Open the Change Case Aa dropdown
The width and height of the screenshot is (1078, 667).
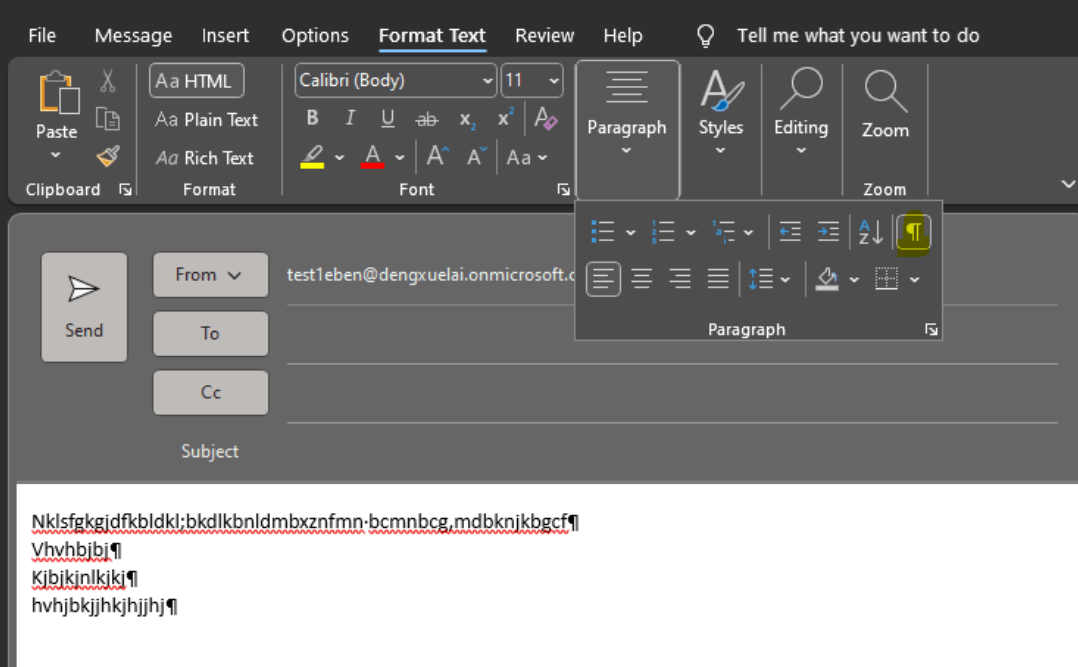tap(527, 157)
